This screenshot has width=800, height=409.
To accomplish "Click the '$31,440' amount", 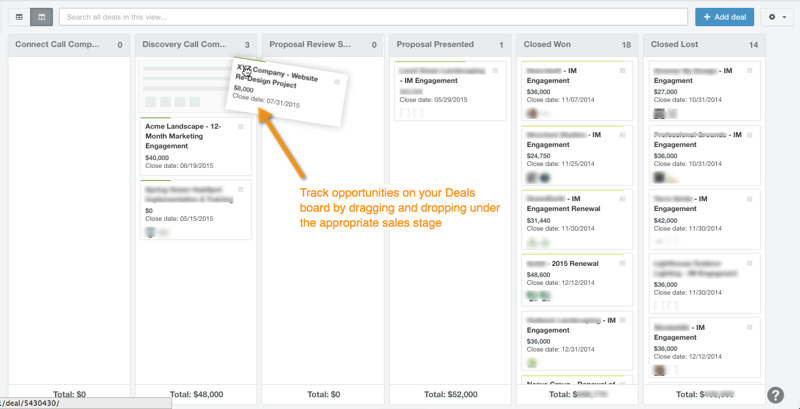I will tap(538, 220).
